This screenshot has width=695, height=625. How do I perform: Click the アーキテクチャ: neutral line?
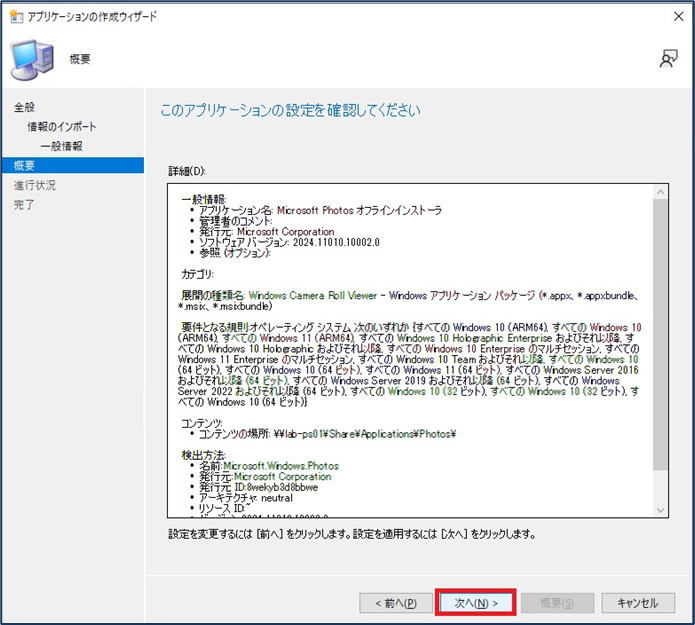coord(246,498)
